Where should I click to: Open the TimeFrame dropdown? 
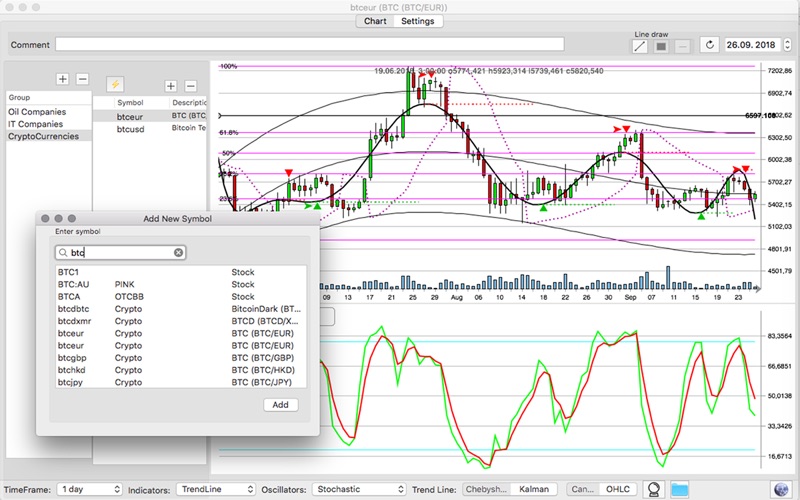click(x=90, y=489)
